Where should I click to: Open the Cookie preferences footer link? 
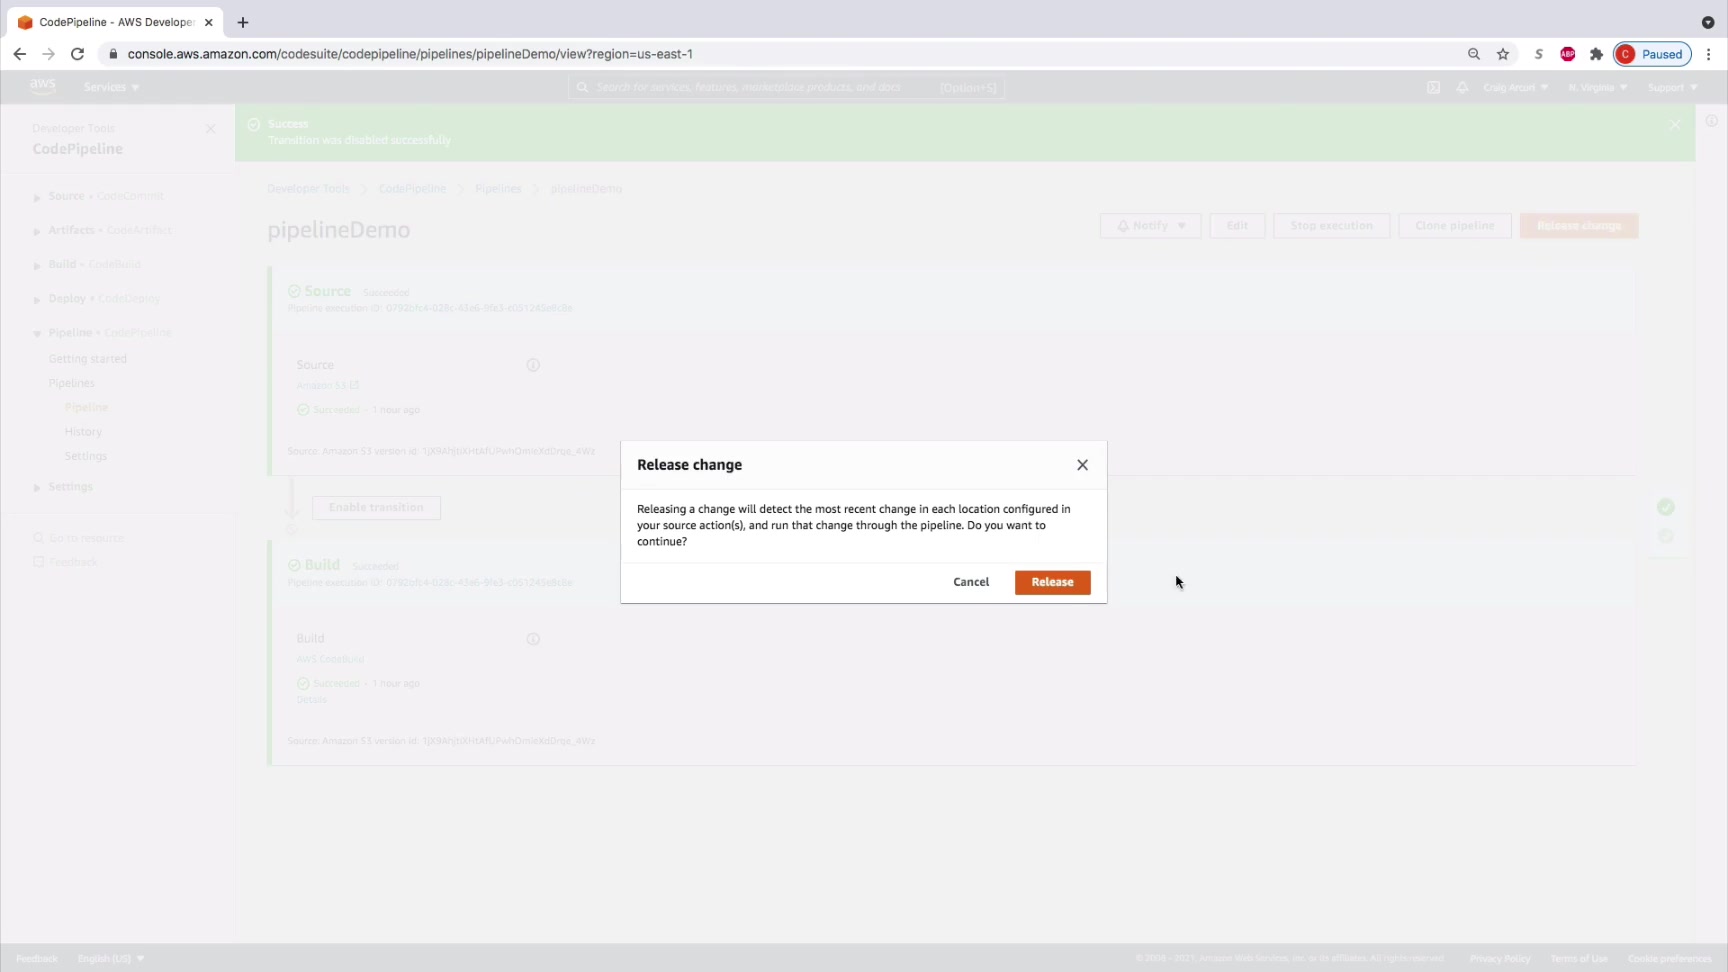1670,959
